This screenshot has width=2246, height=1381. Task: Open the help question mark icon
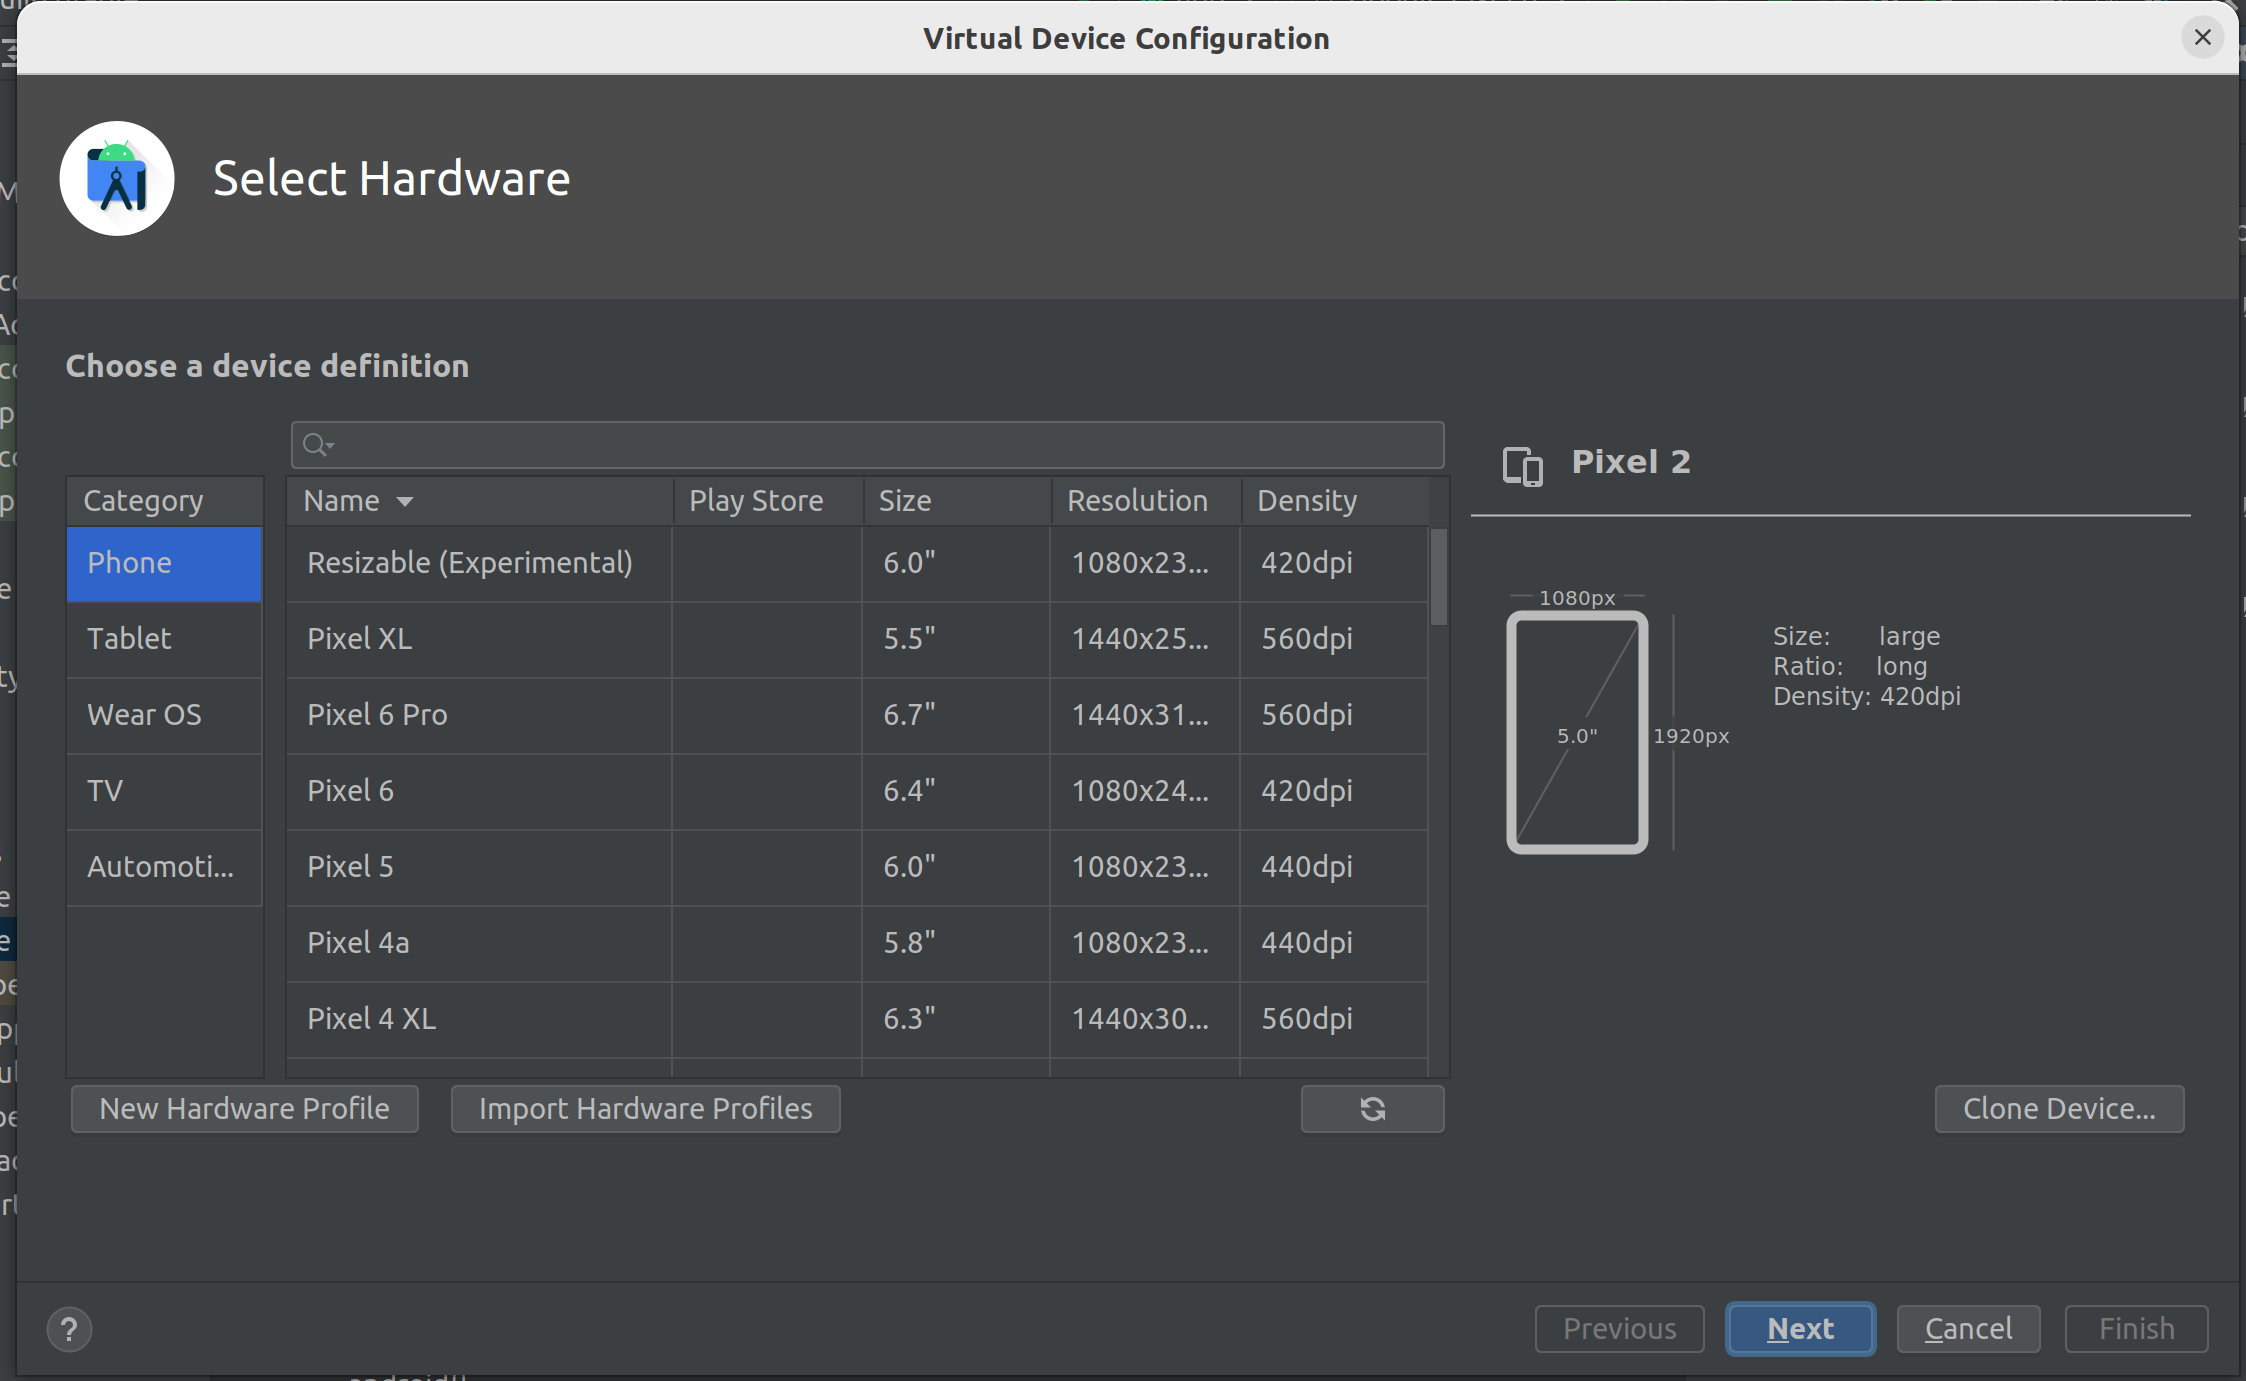(x=69, y=1329)
